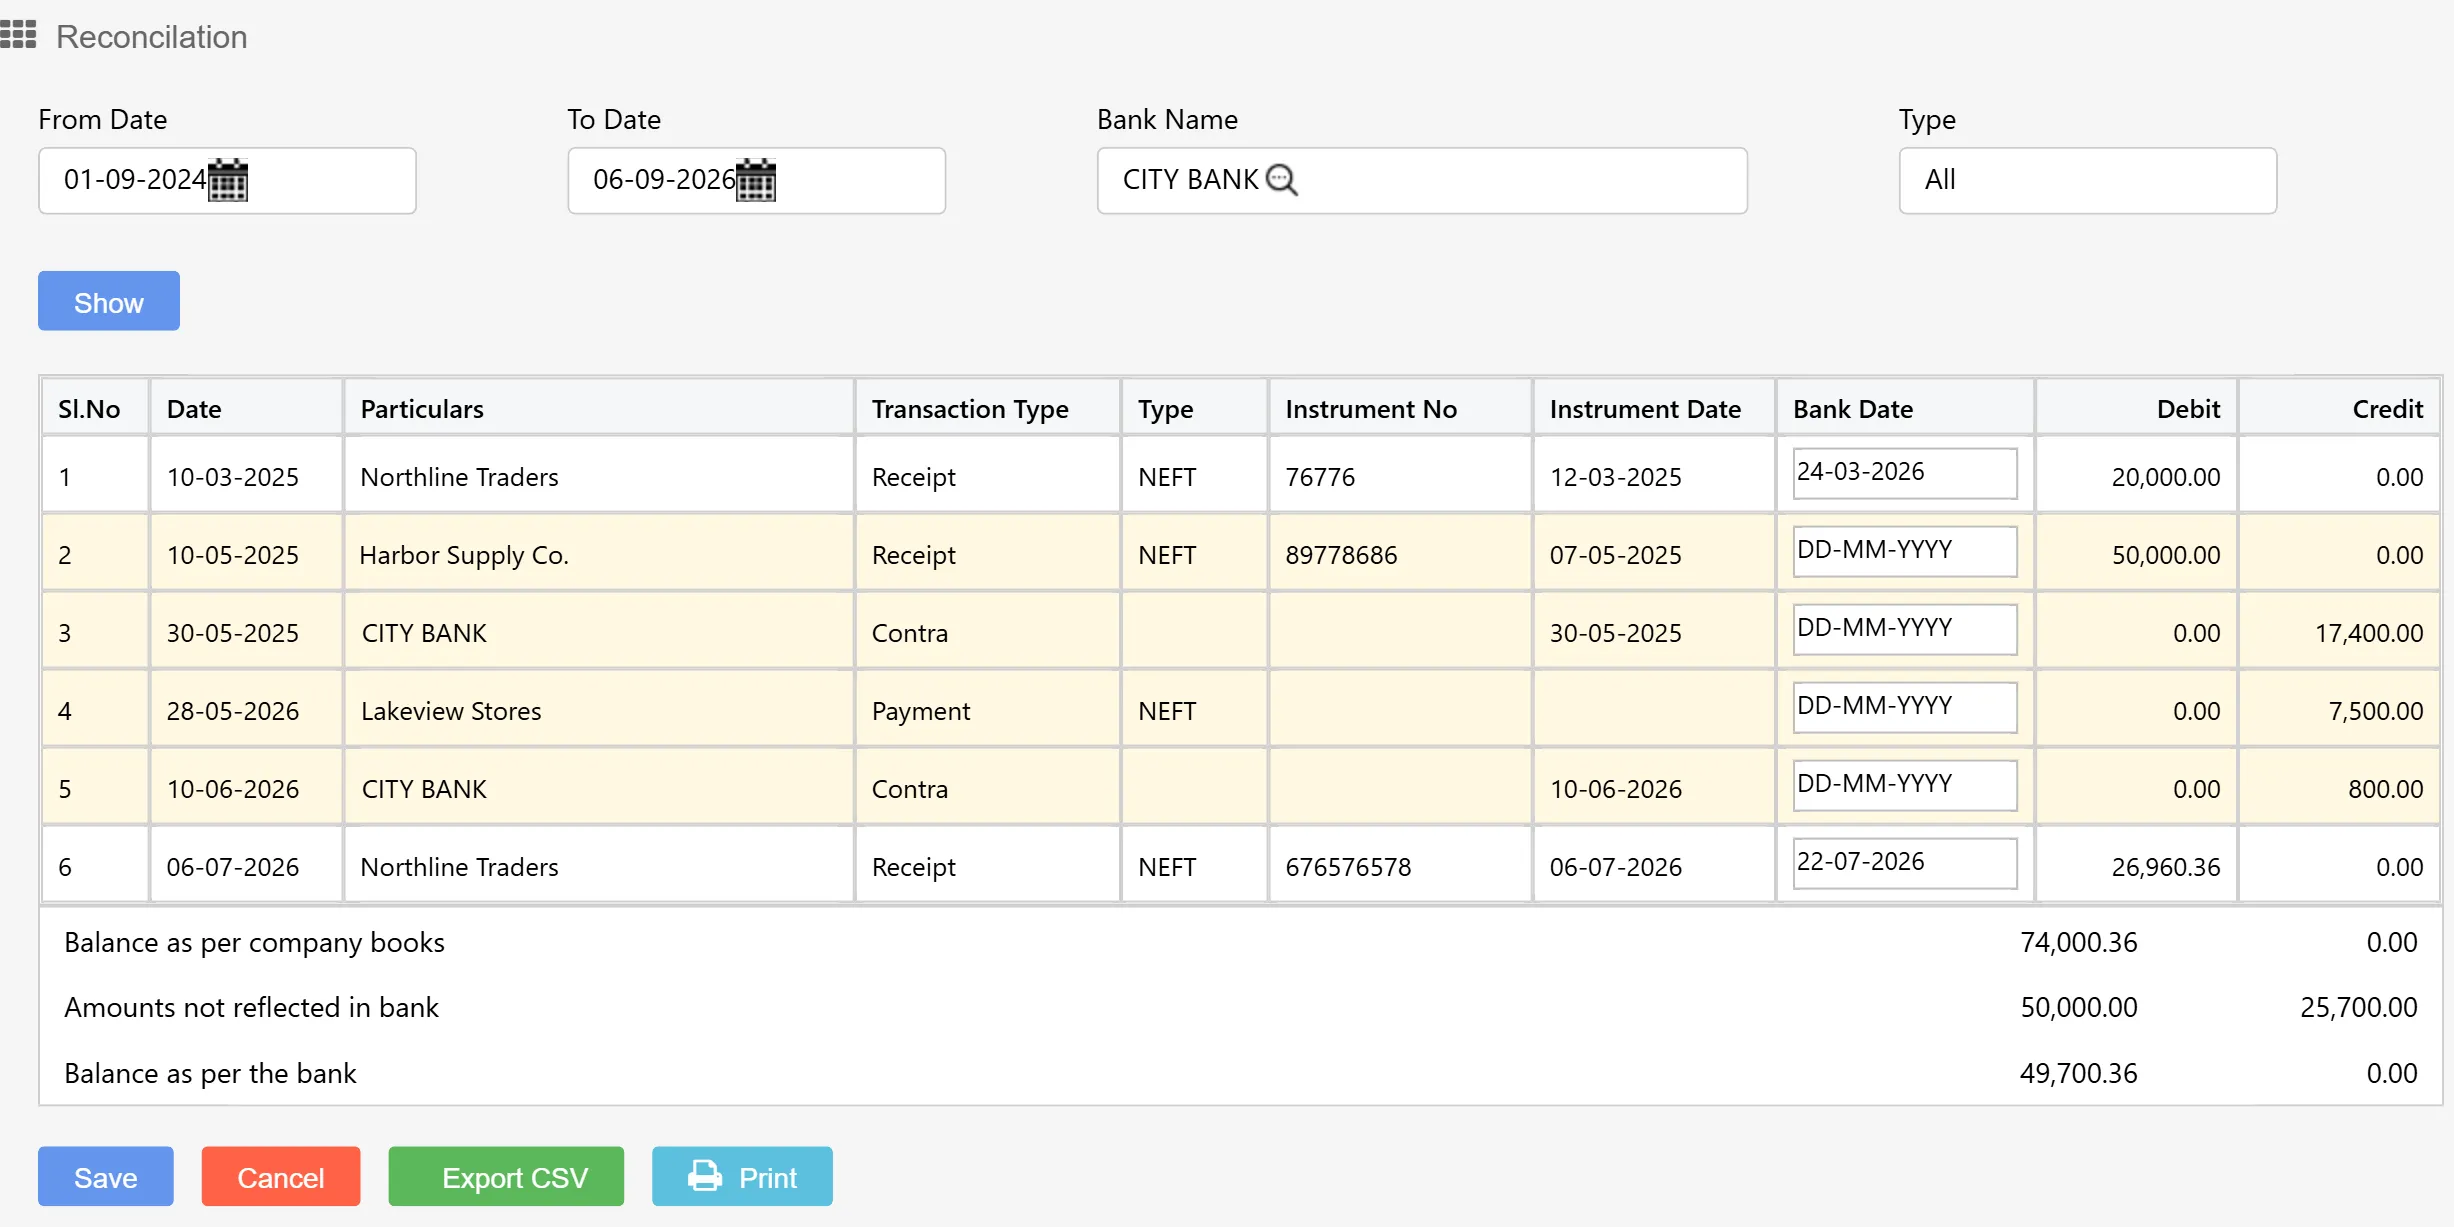The image size is (2454, 1227).
Task: Click the red Cancel button
Action: pyautogui.click(x=281, y=1176)
